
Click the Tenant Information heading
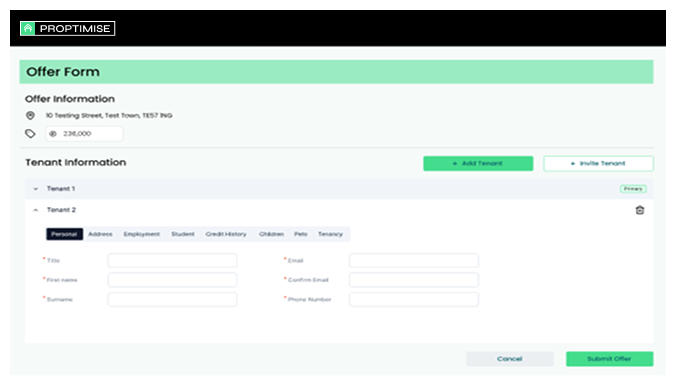pyautogui.click(x=75, y=162)
